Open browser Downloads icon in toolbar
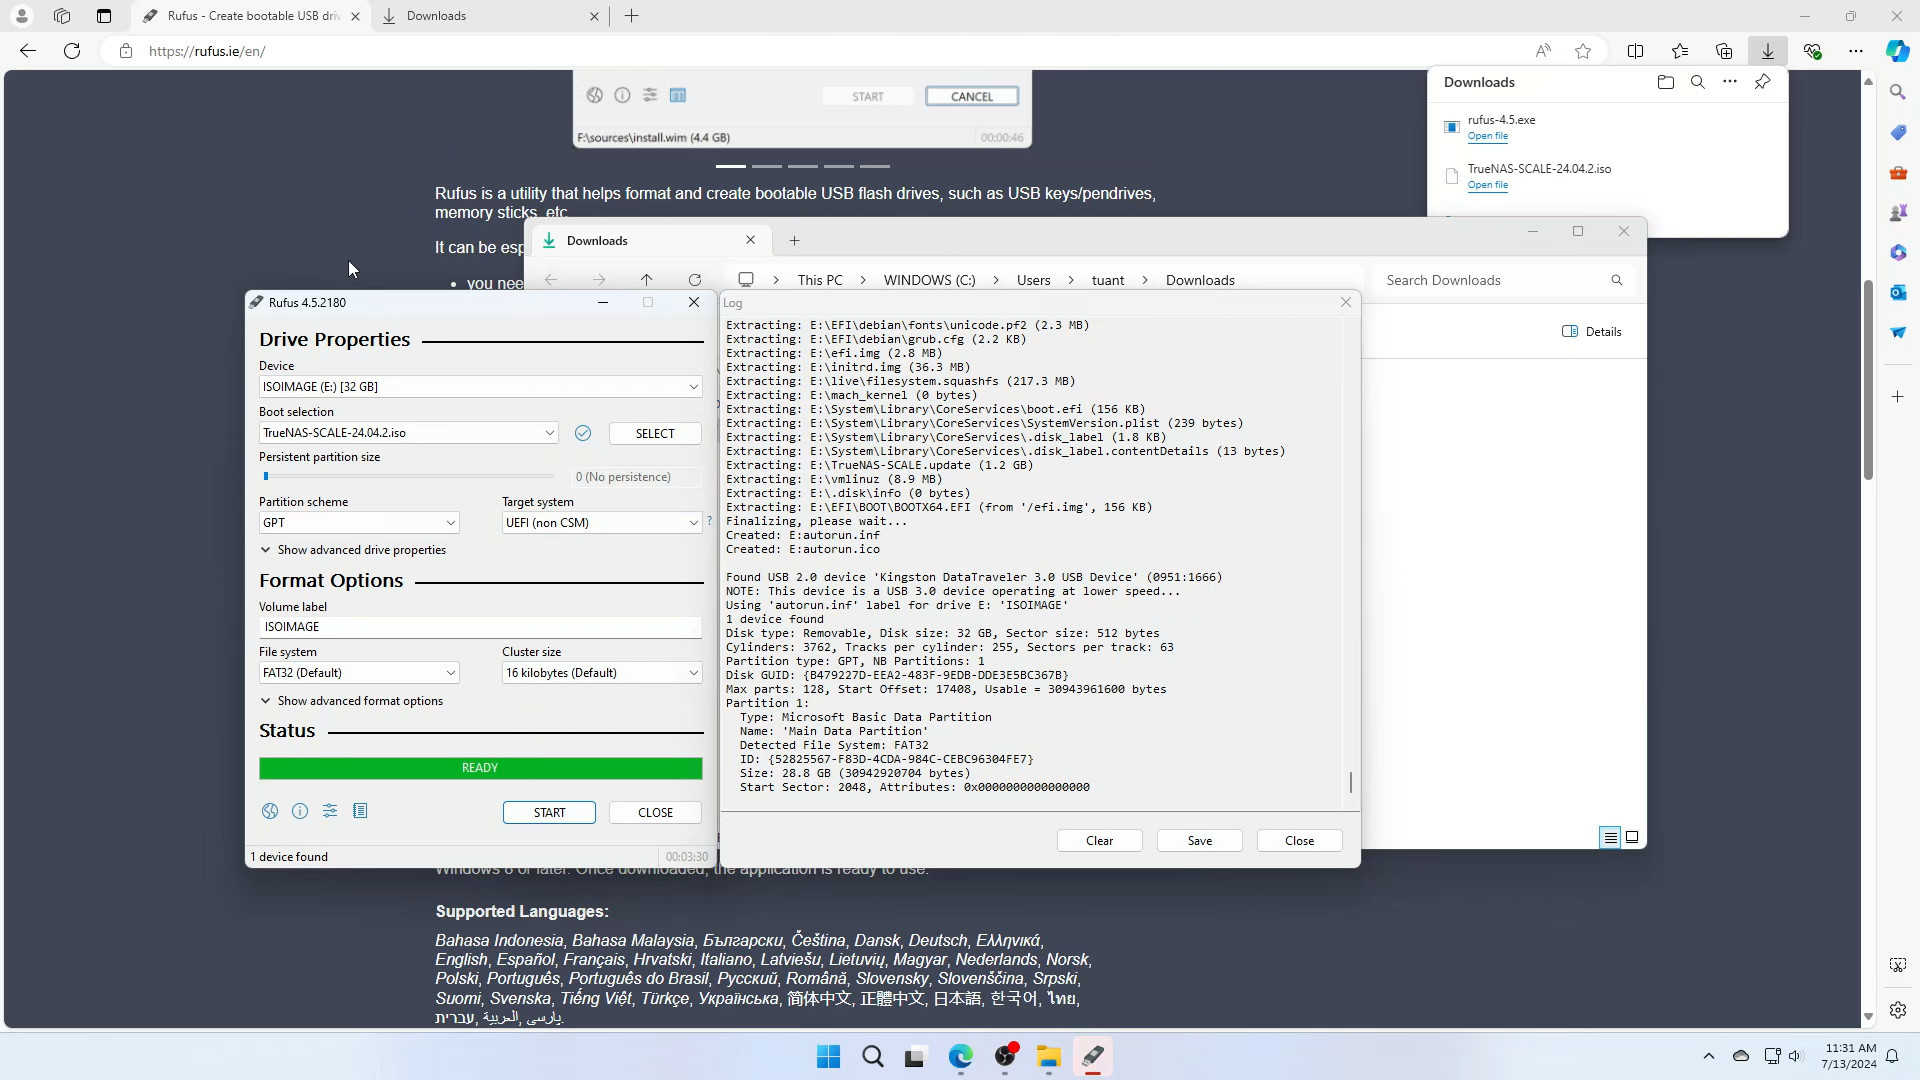This screenshot has height=1080, width=1920. click(1768, 51)
